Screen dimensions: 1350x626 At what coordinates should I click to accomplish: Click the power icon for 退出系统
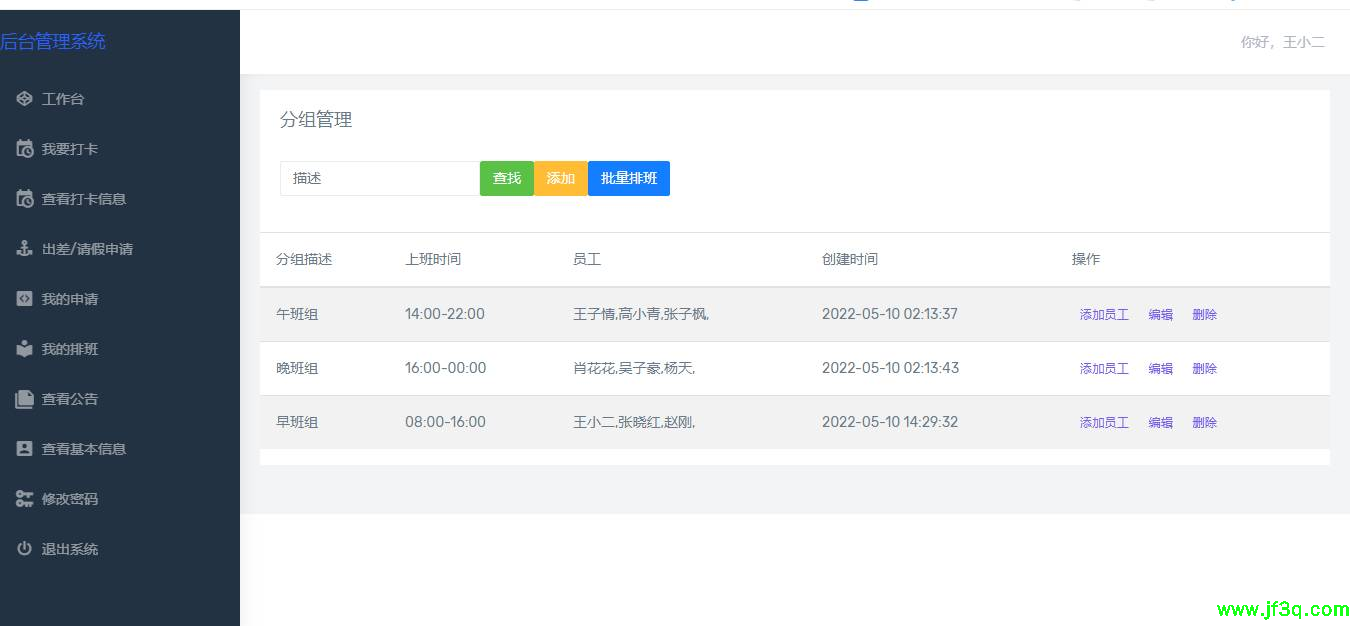[24, 549]
